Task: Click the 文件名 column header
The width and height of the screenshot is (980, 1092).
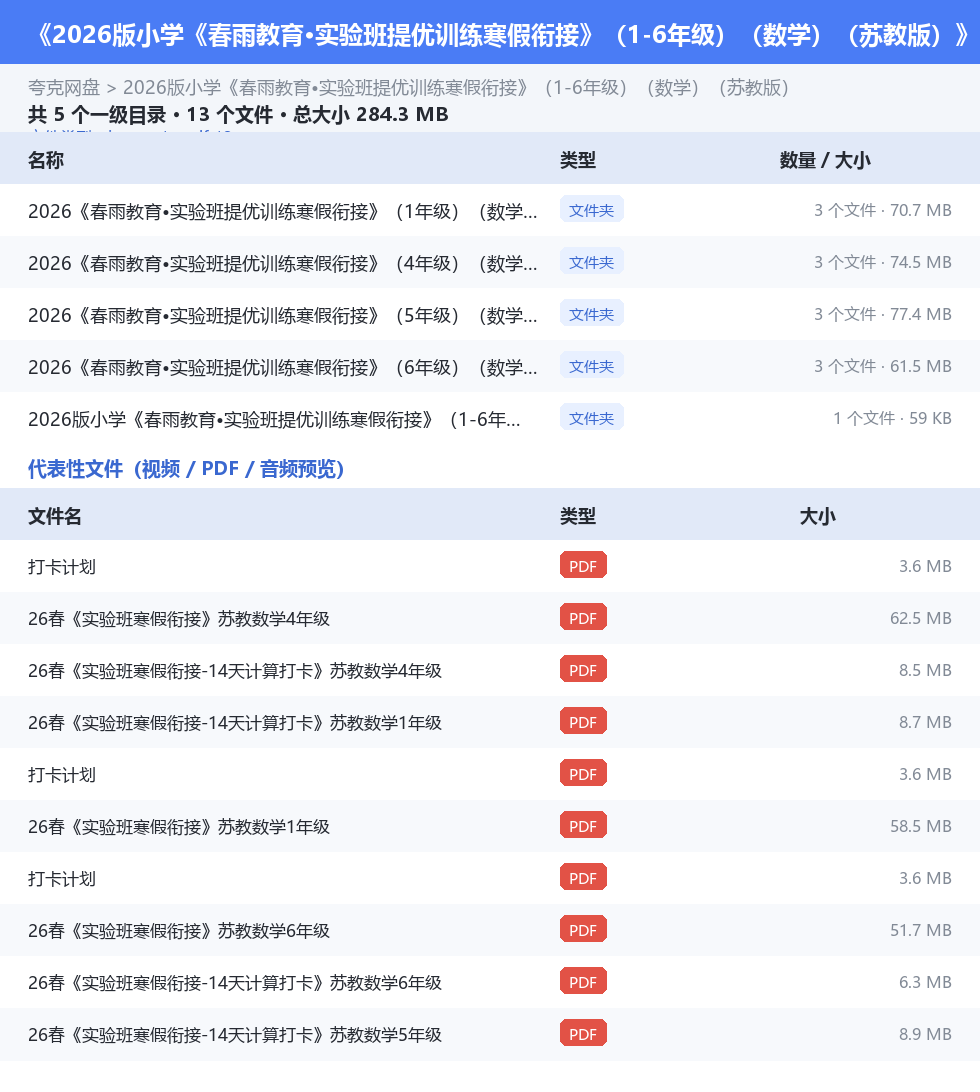Action: tap(55, 516)
